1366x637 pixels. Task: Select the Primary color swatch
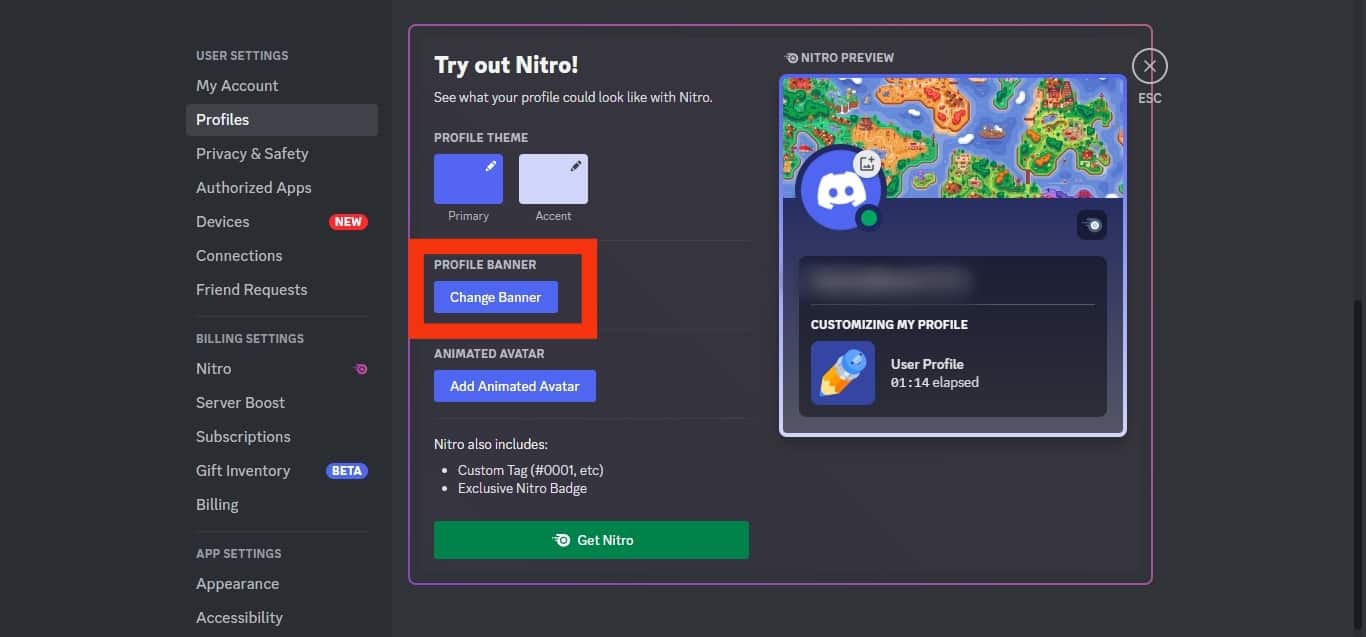[x=467, y=178]
